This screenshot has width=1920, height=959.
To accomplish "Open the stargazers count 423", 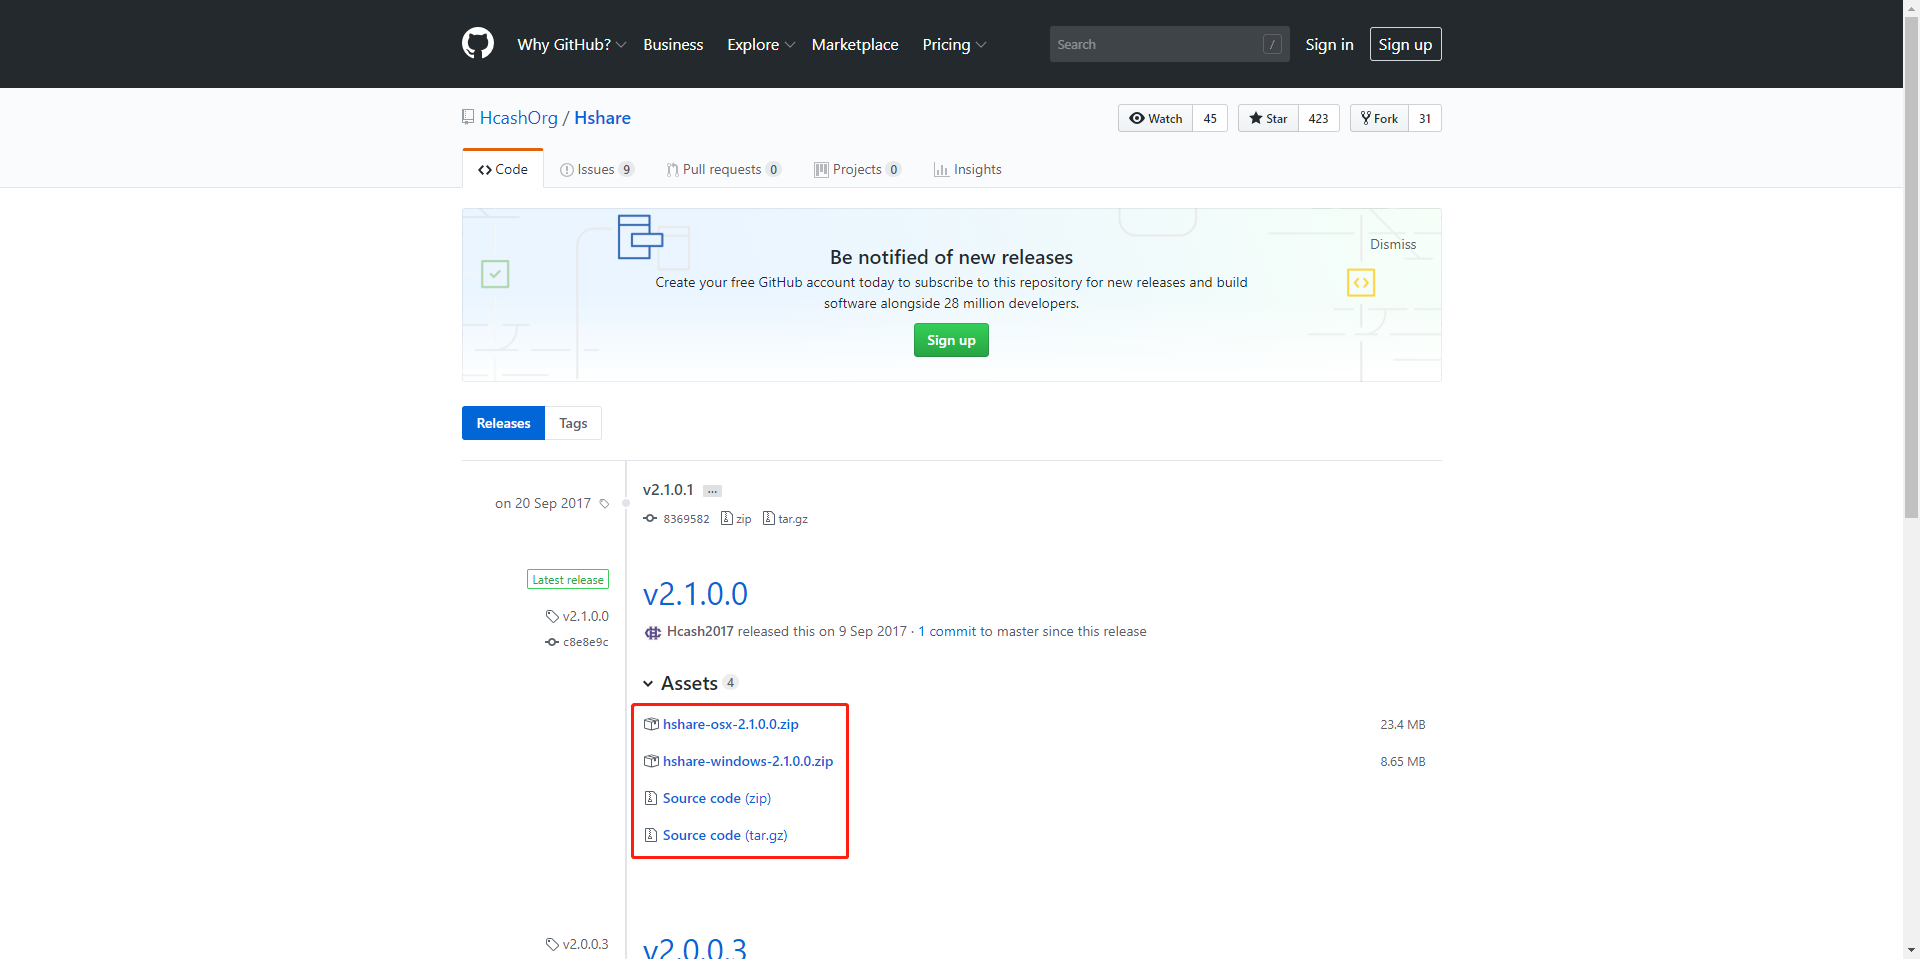I will click(x=1319, y=118).
